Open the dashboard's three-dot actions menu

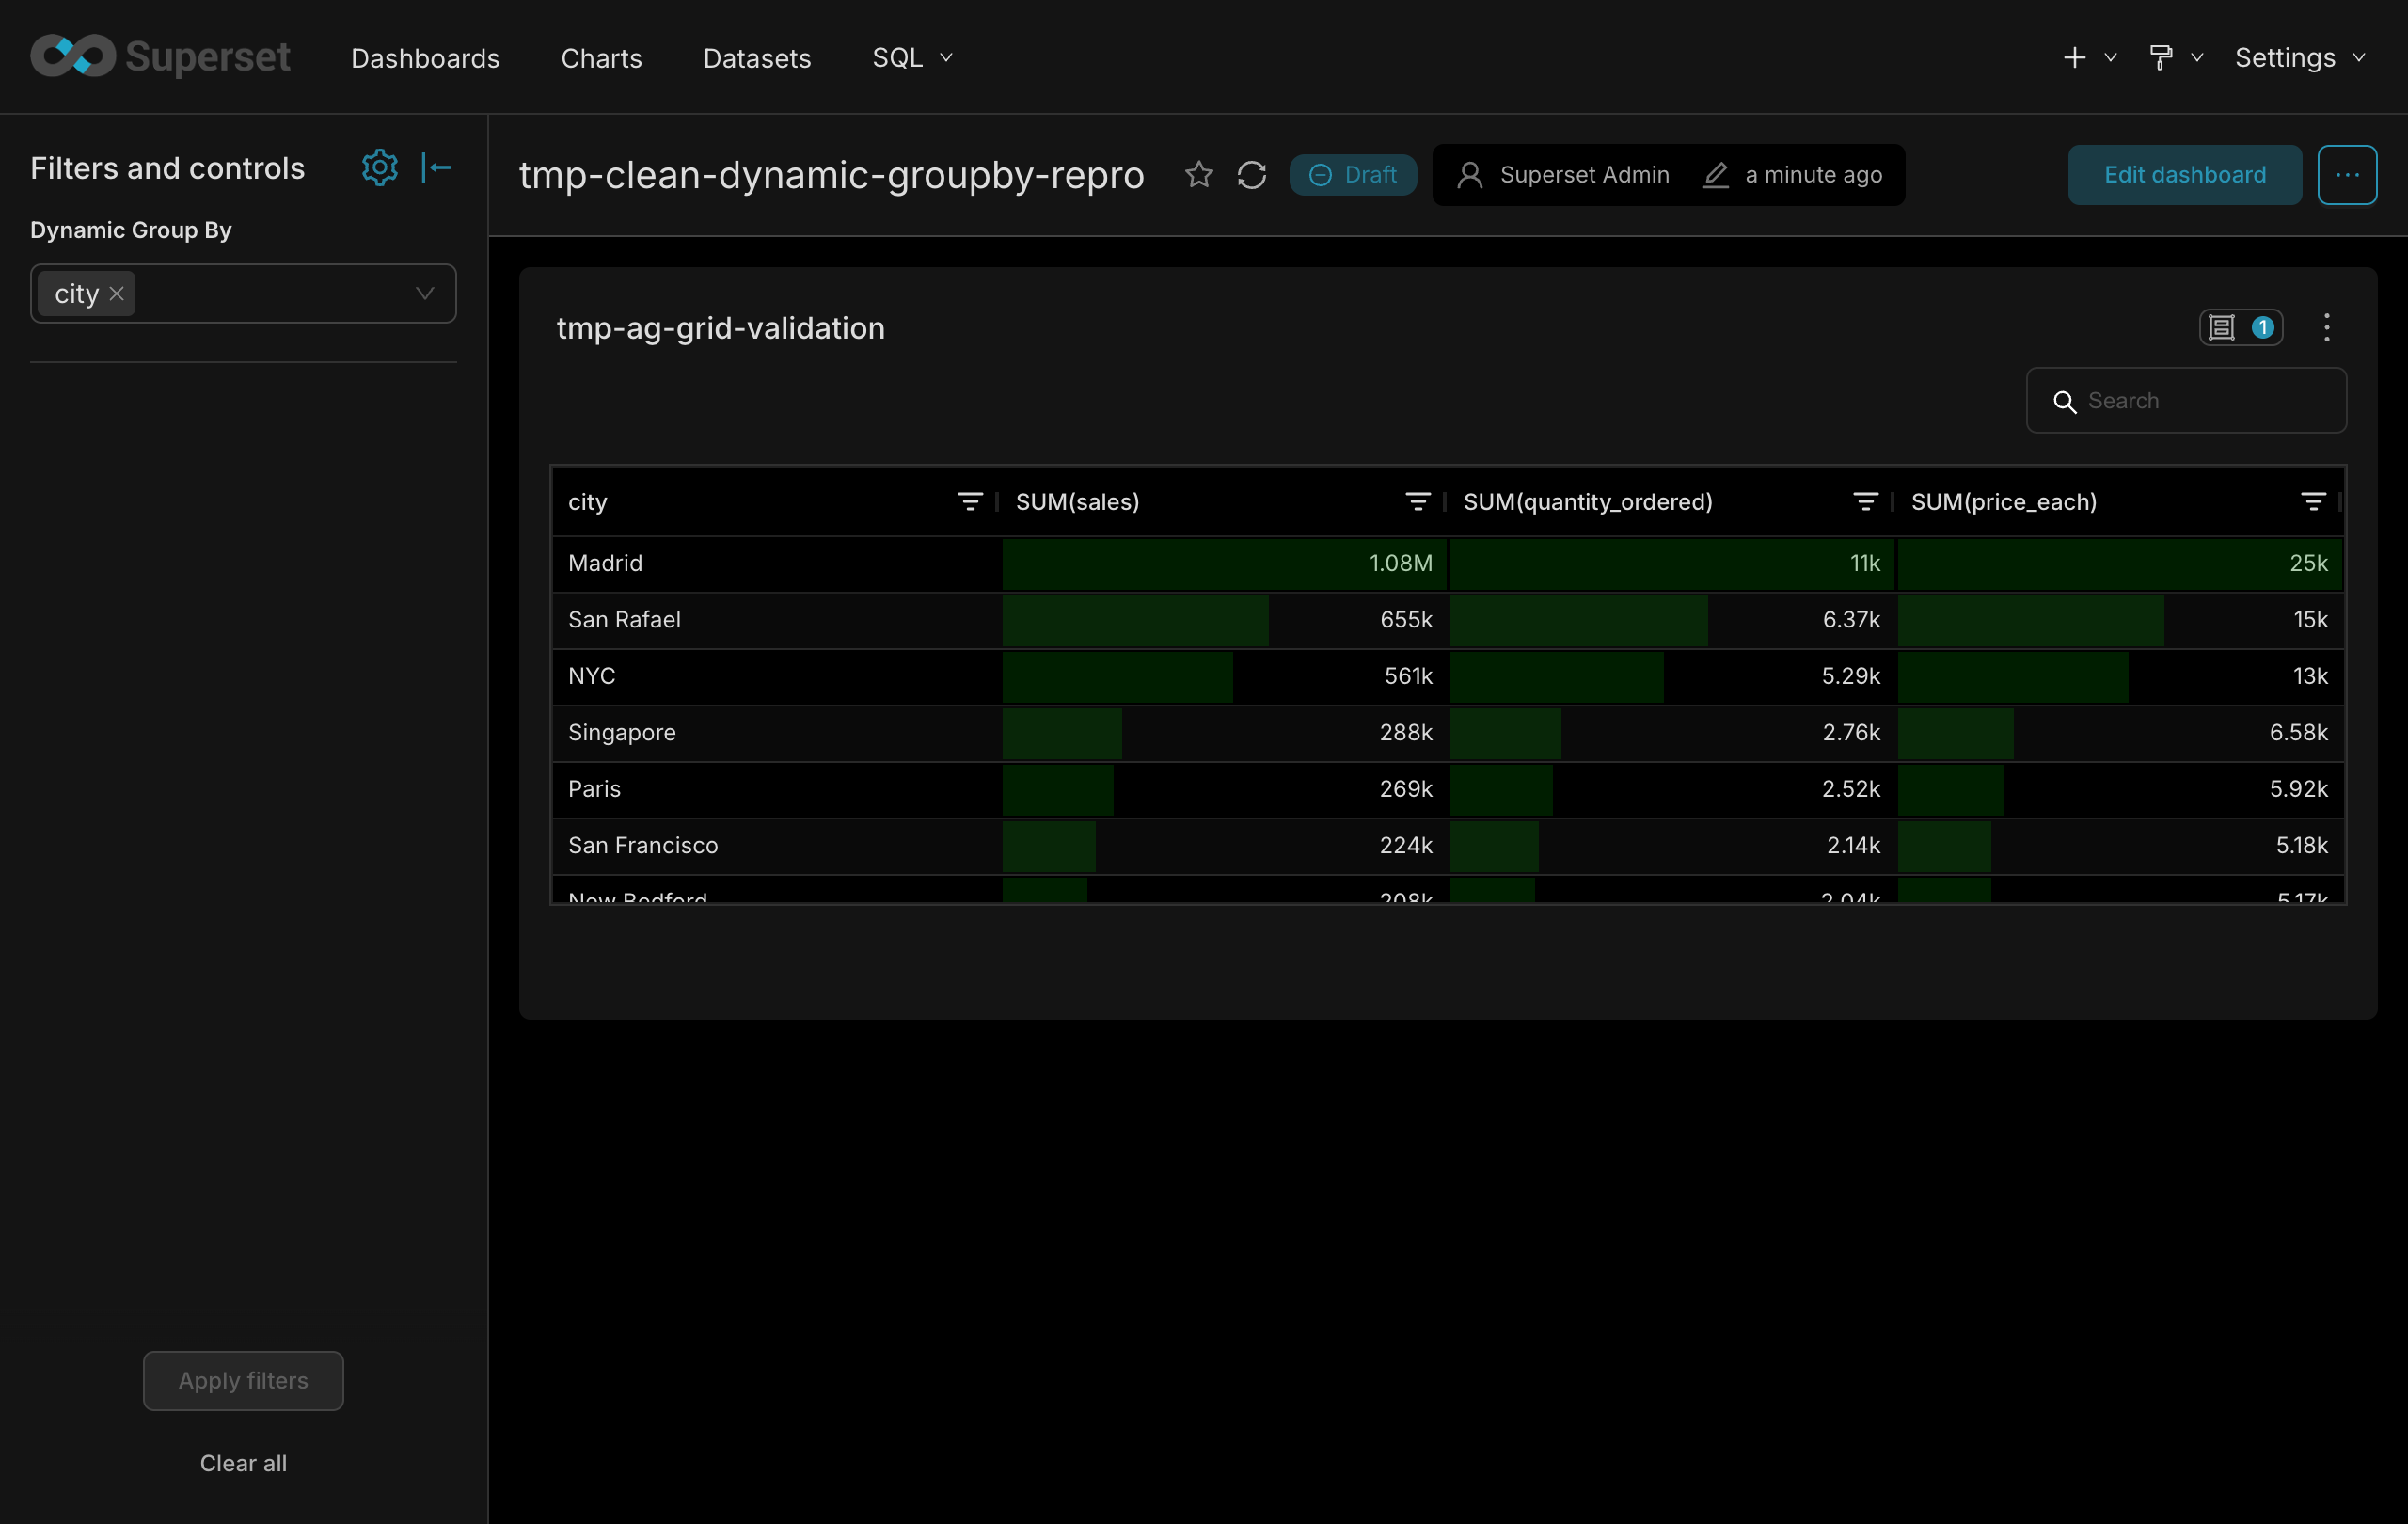2346,175
